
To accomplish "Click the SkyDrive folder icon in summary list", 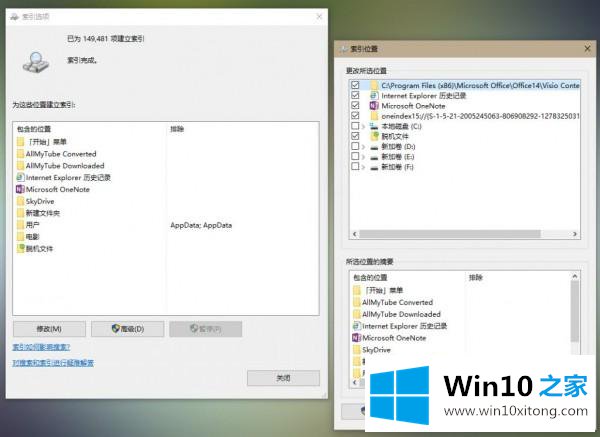I will (357, 350).
